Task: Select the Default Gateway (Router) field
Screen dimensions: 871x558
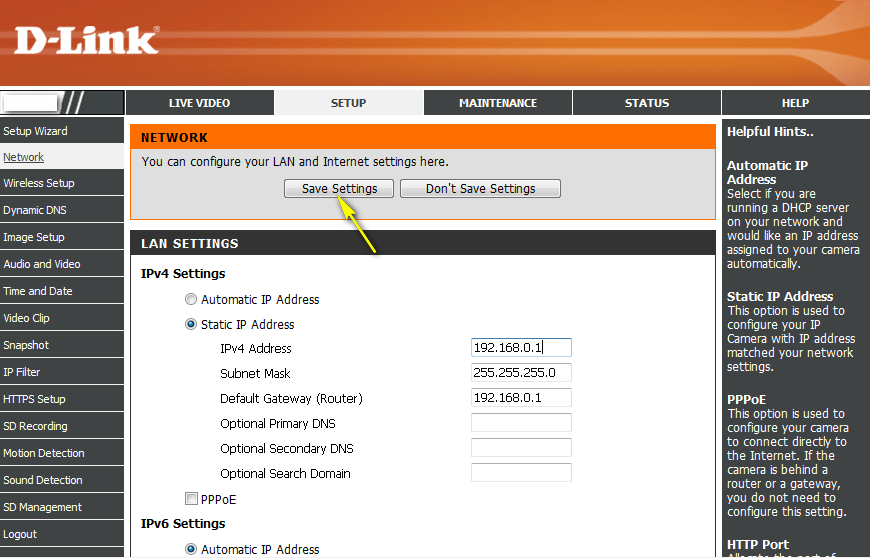Action: pyautogui.click(x=521, y=398)
